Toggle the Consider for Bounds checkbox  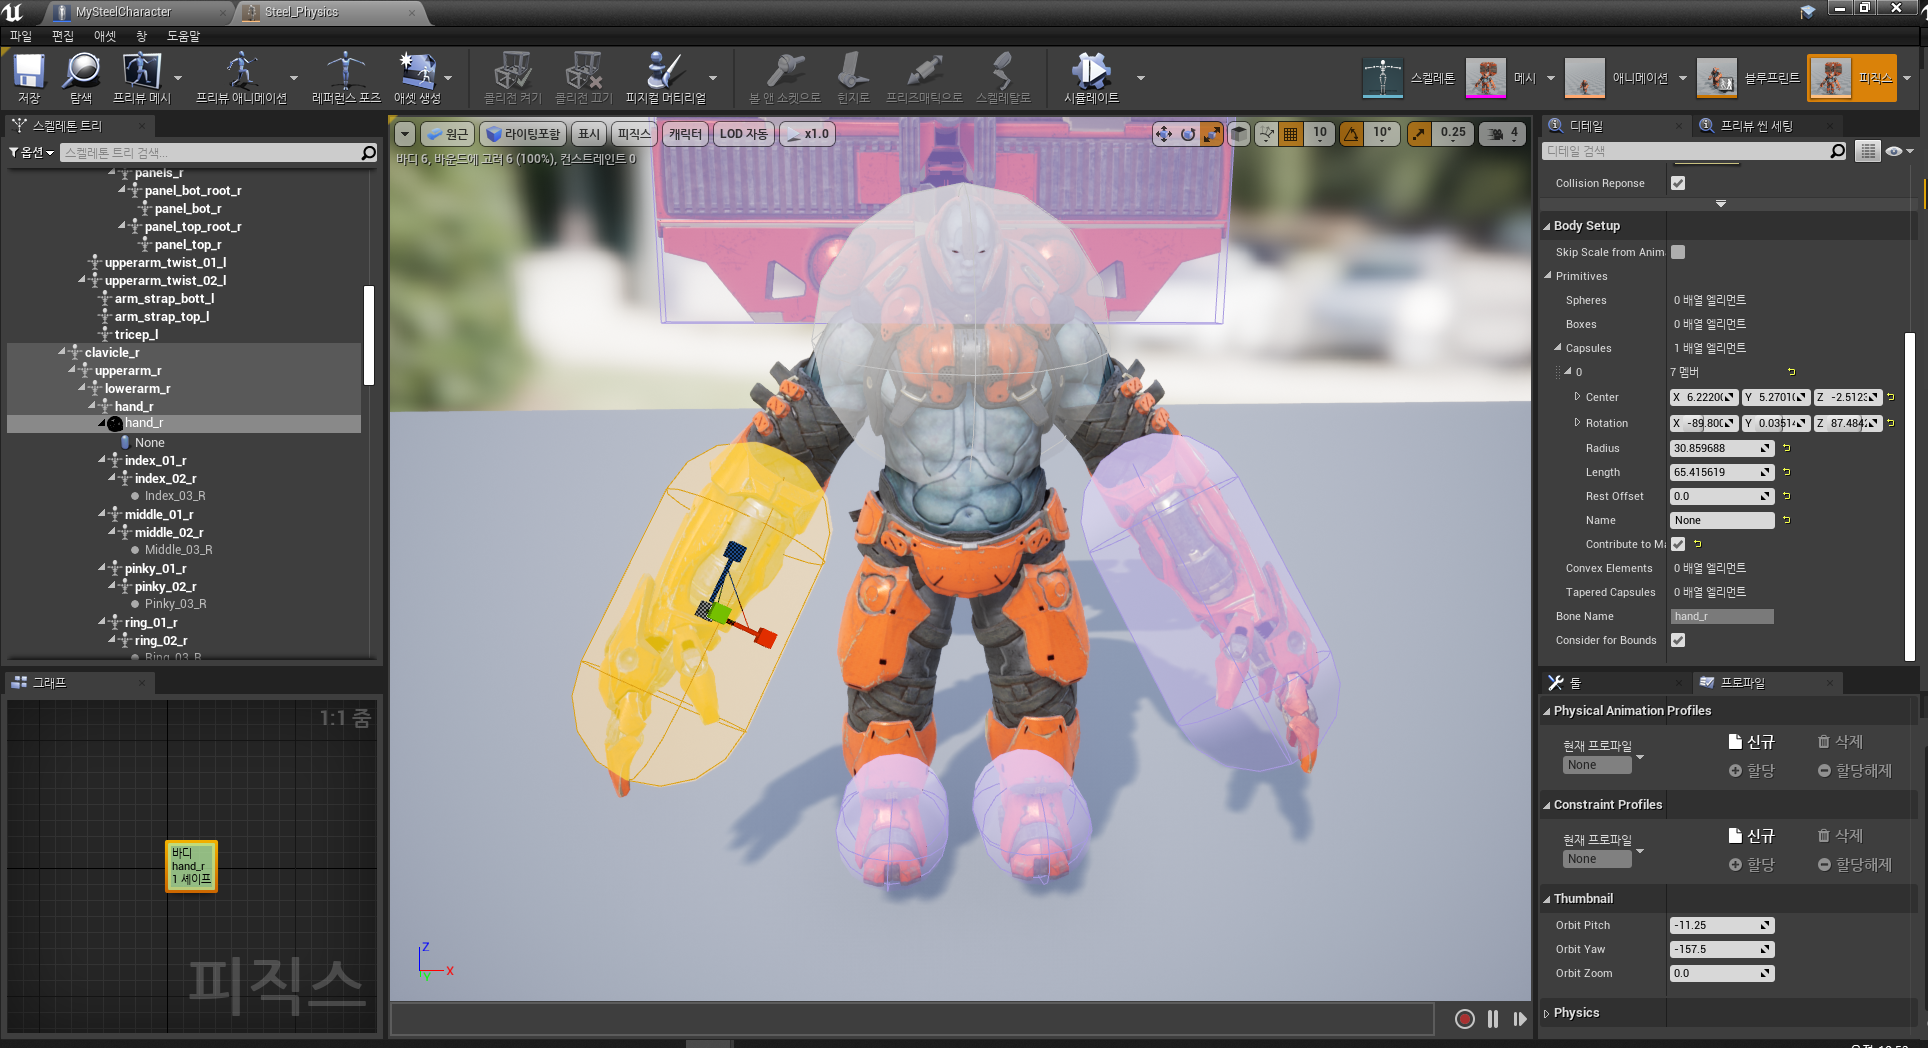[1678, 640]
